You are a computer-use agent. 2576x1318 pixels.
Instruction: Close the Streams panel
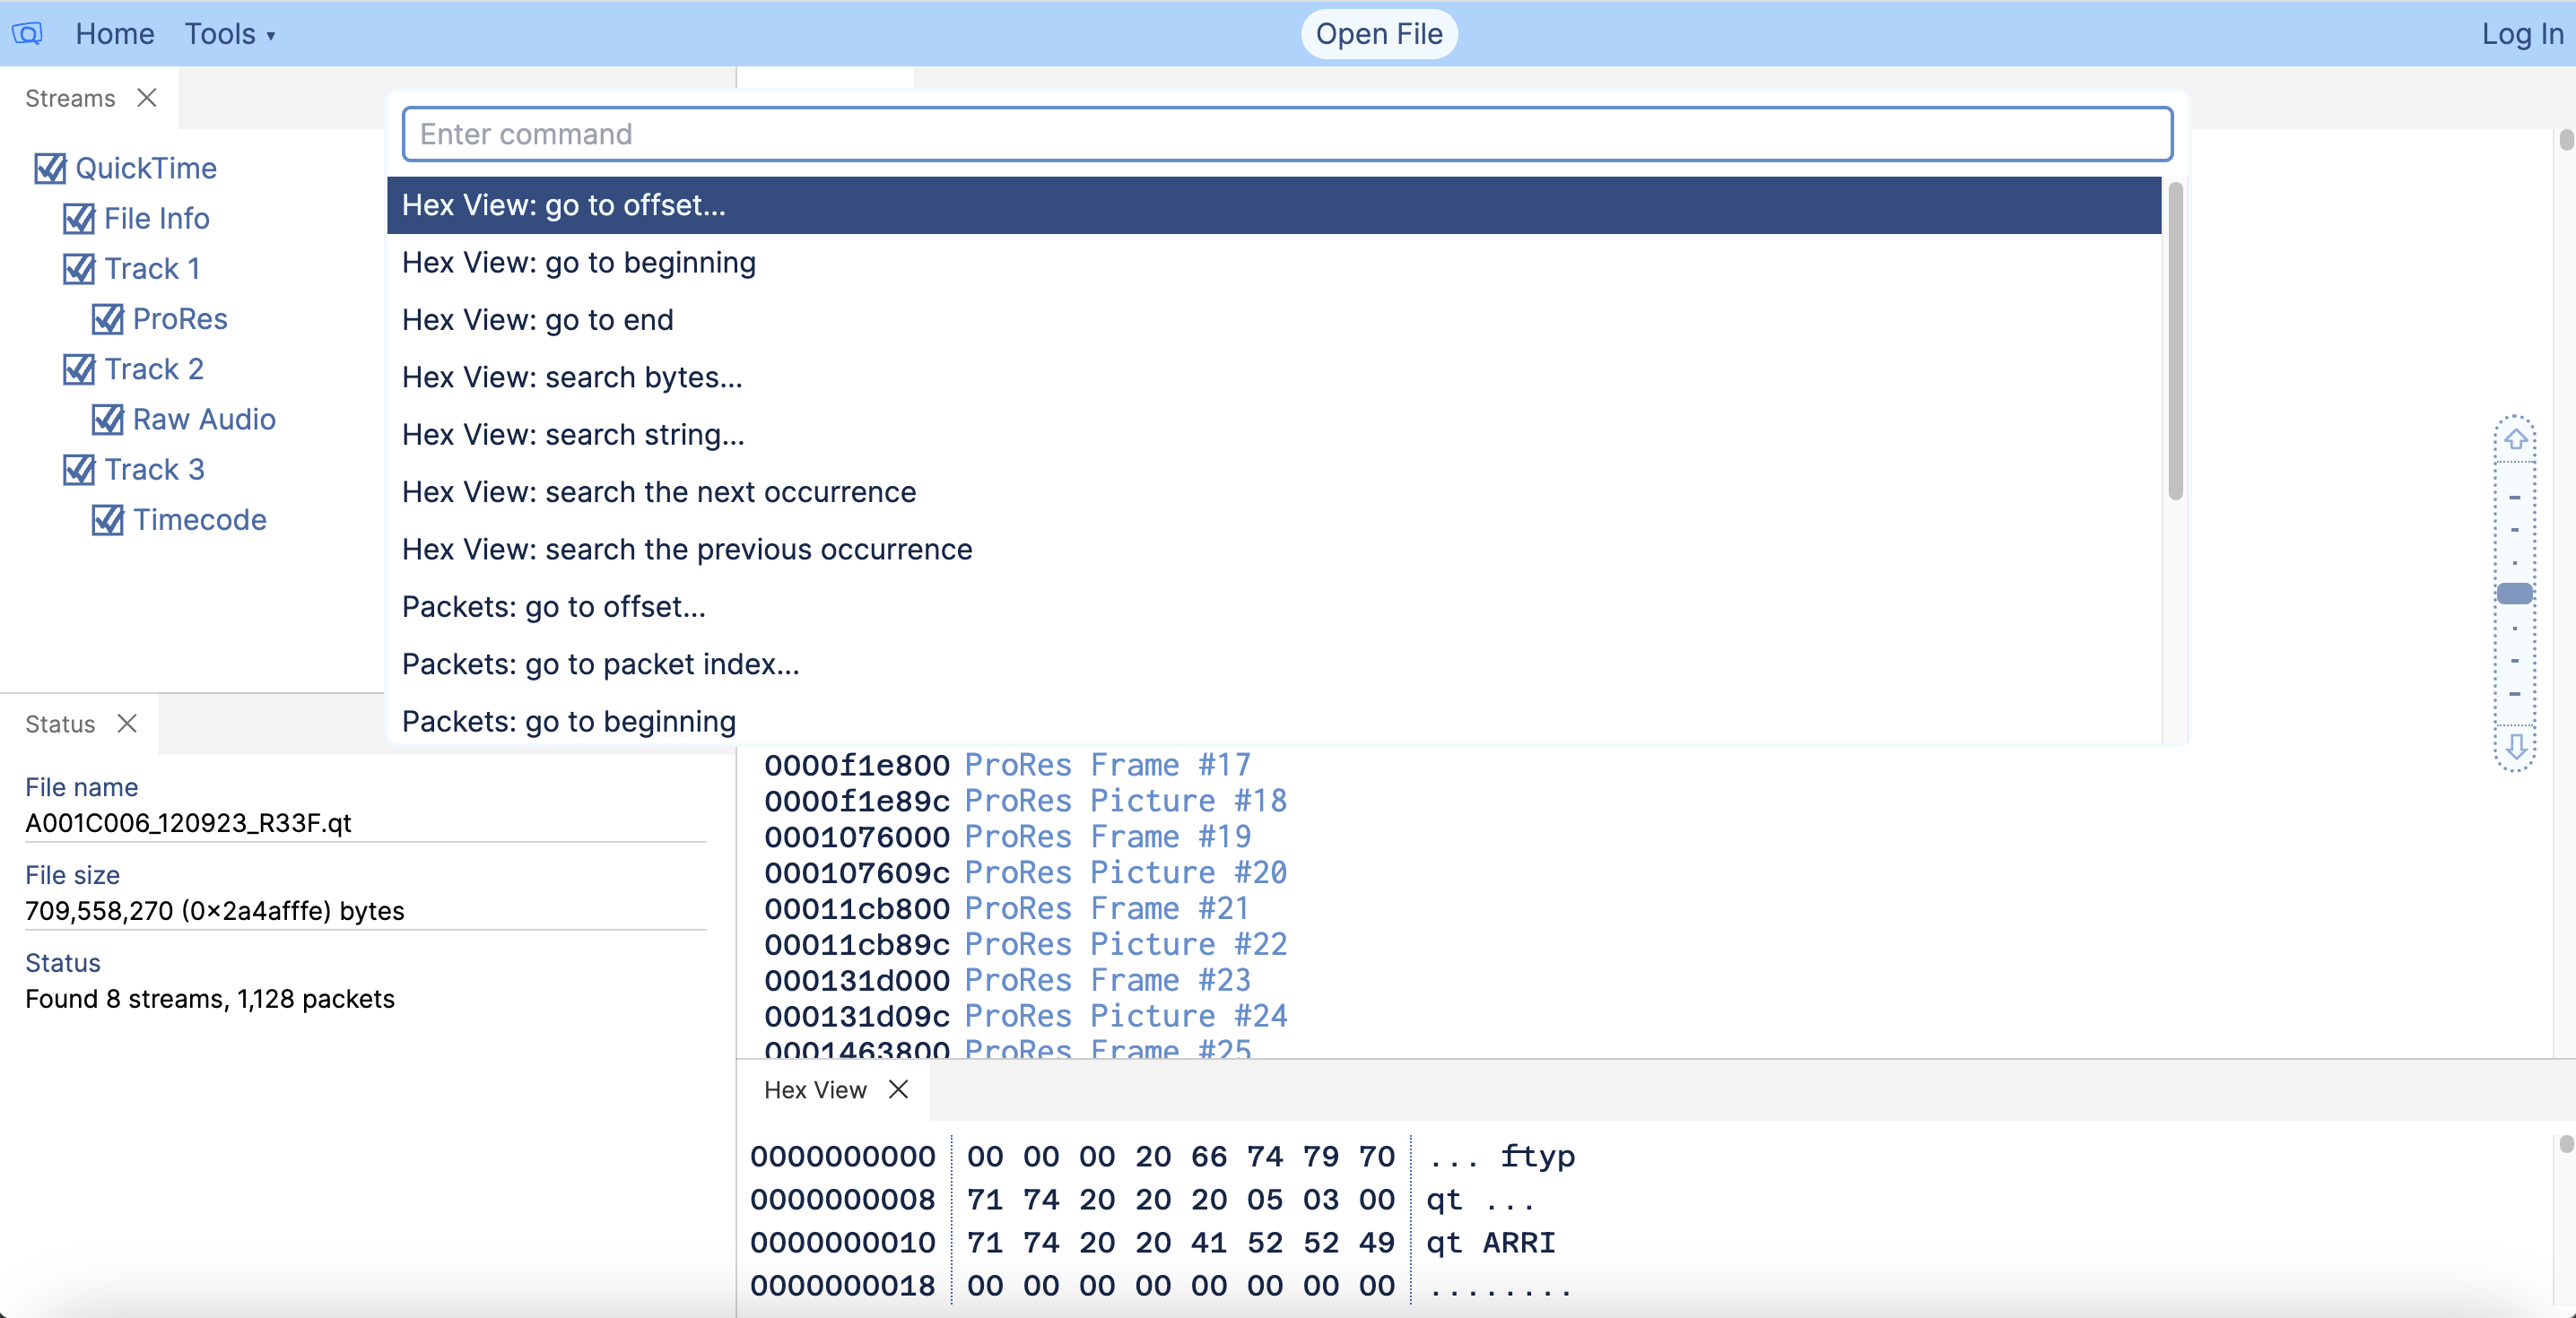coord(148,98)
